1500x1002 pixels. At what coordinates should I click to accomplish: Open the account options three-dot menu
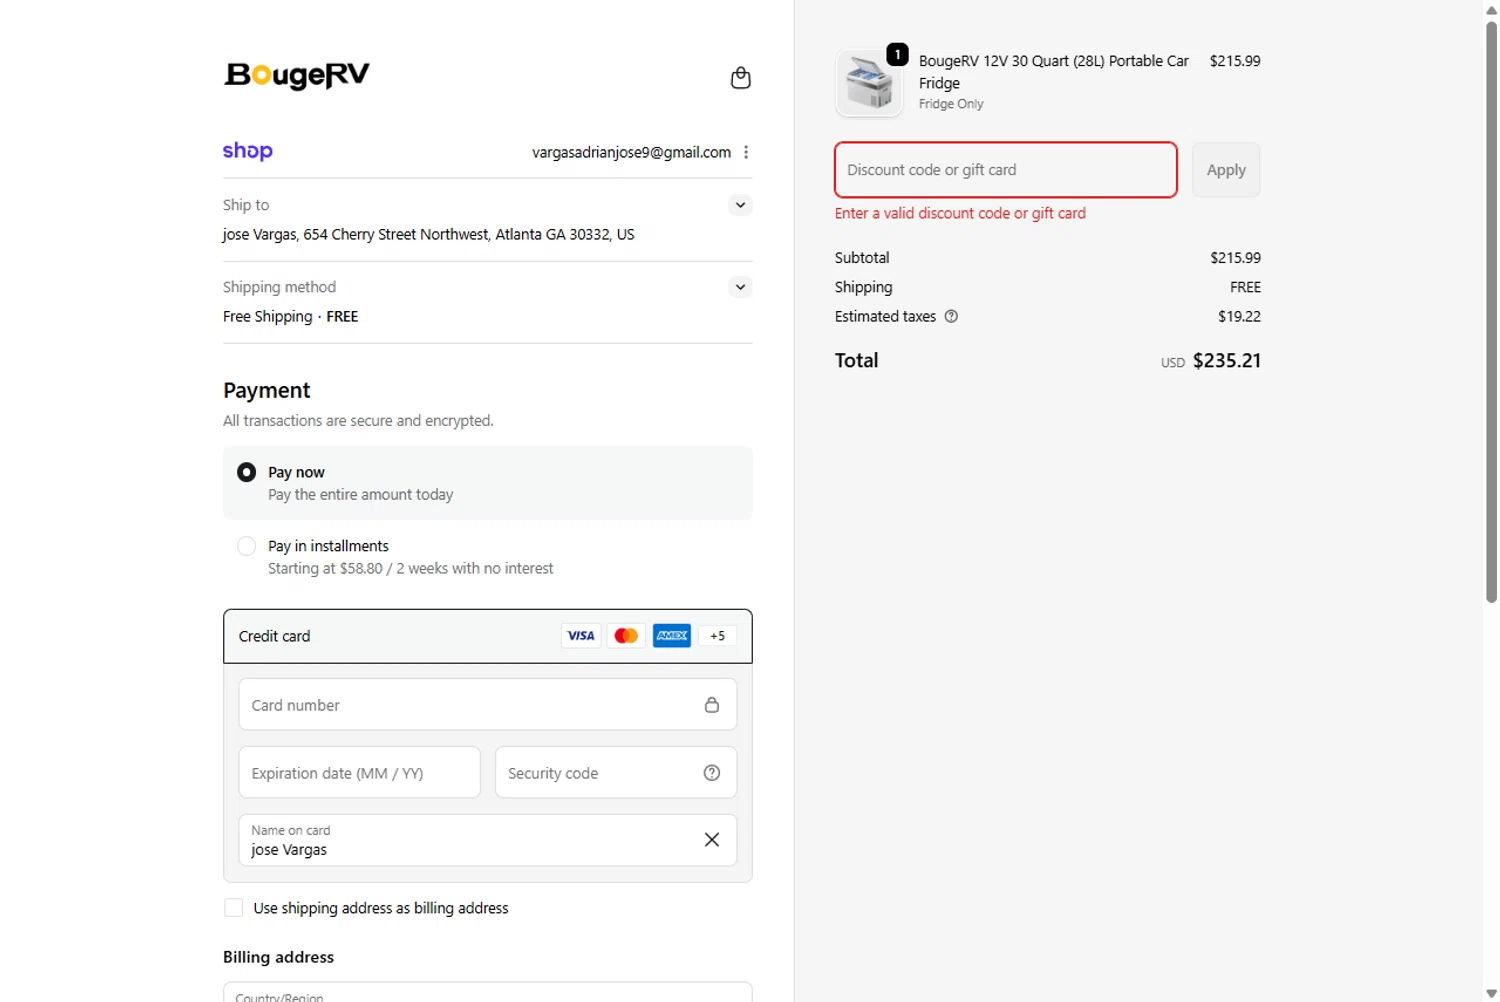(x=746, y=152)
